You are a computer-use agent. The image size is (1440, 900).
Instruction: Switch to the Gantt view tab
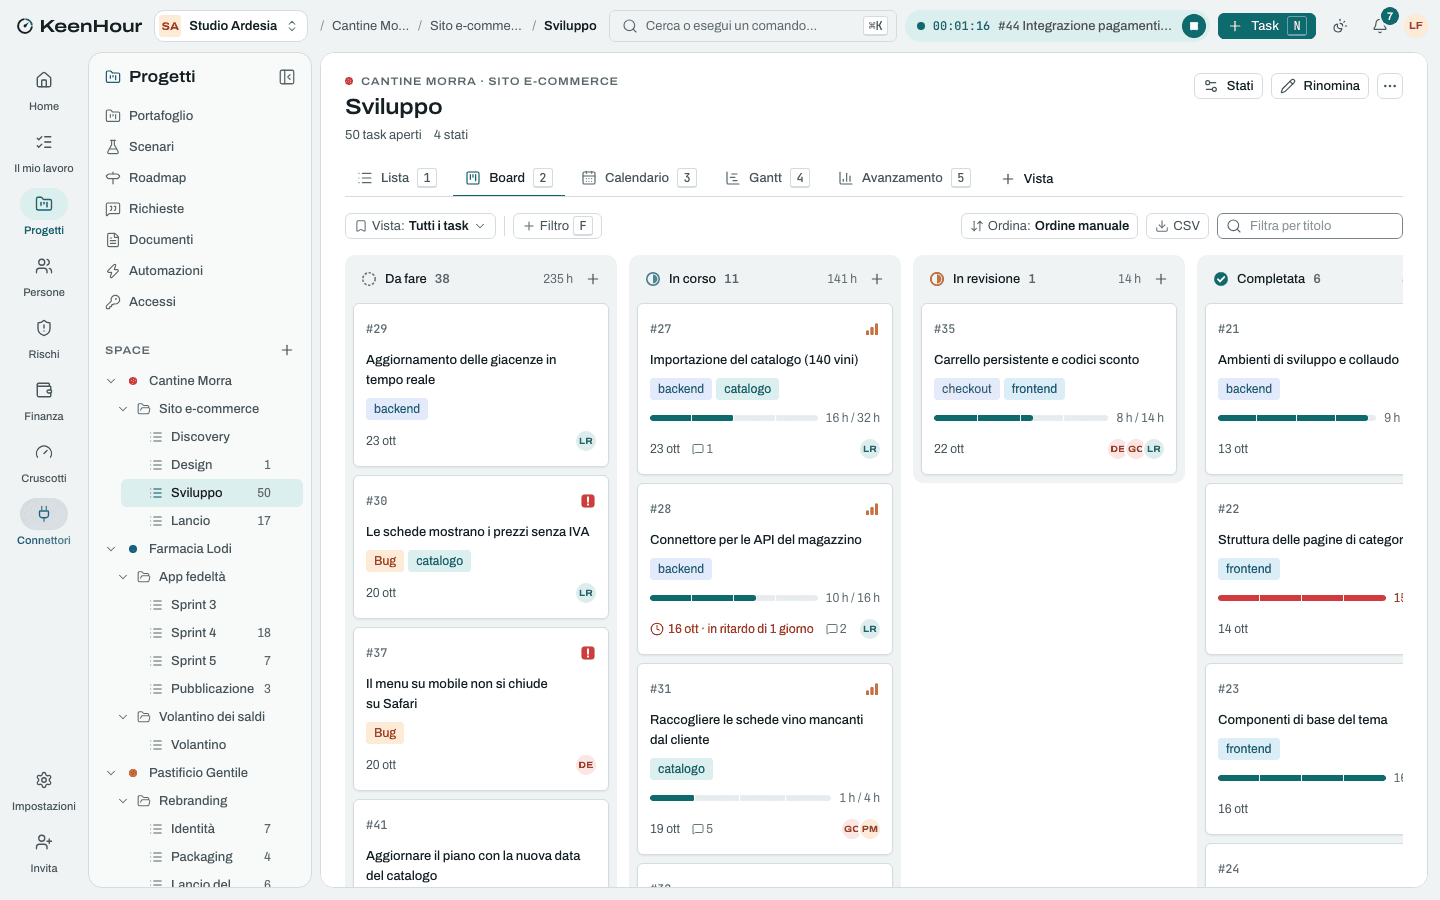coord(766,178)
